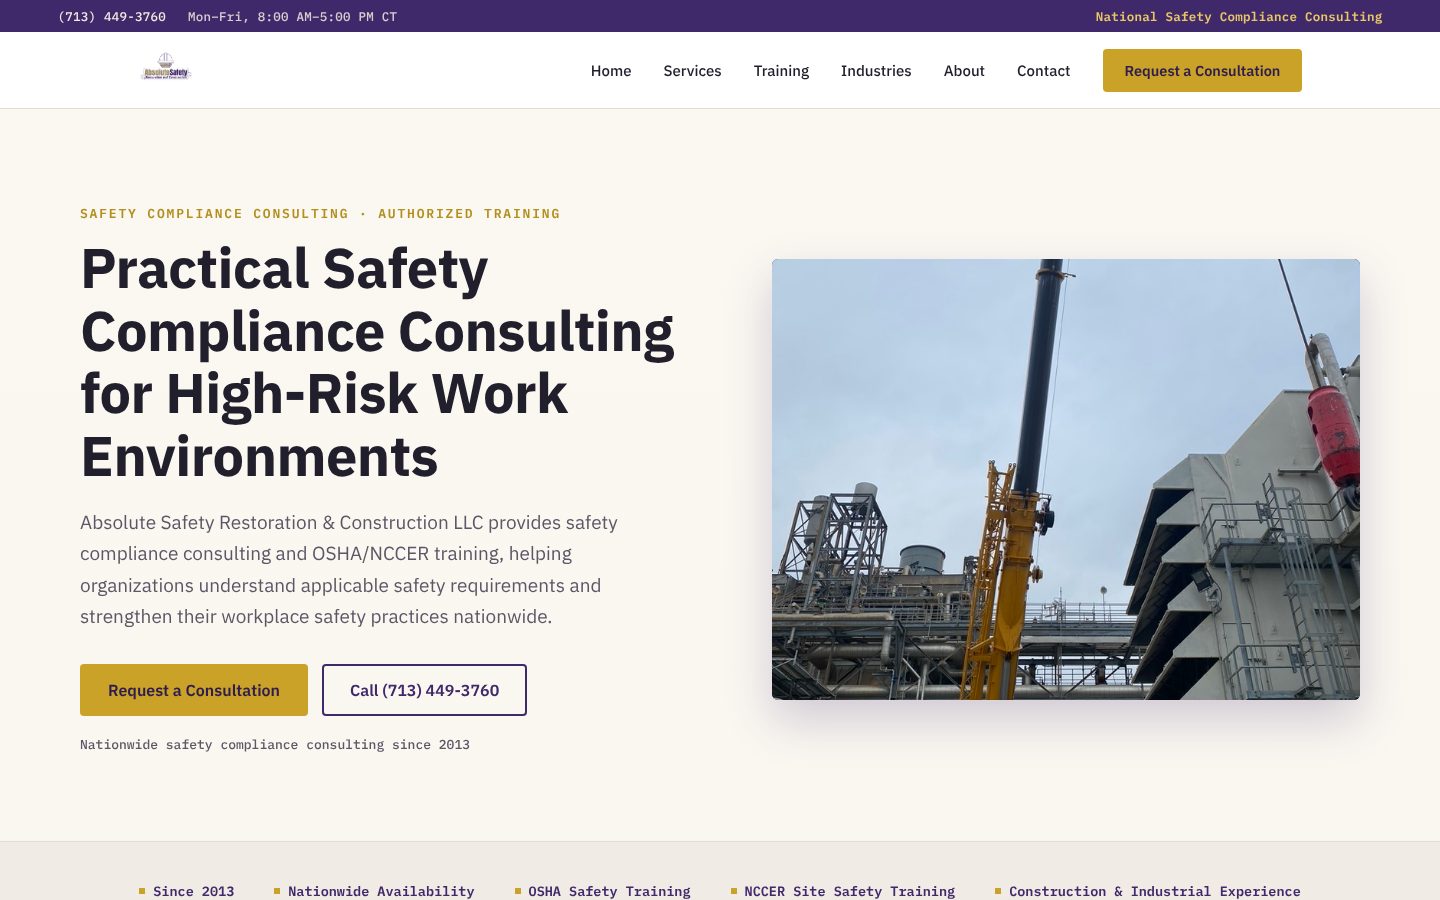Click hero Request a Consultation button
The width and height of the screenshot is (1440, 900).
194,690
